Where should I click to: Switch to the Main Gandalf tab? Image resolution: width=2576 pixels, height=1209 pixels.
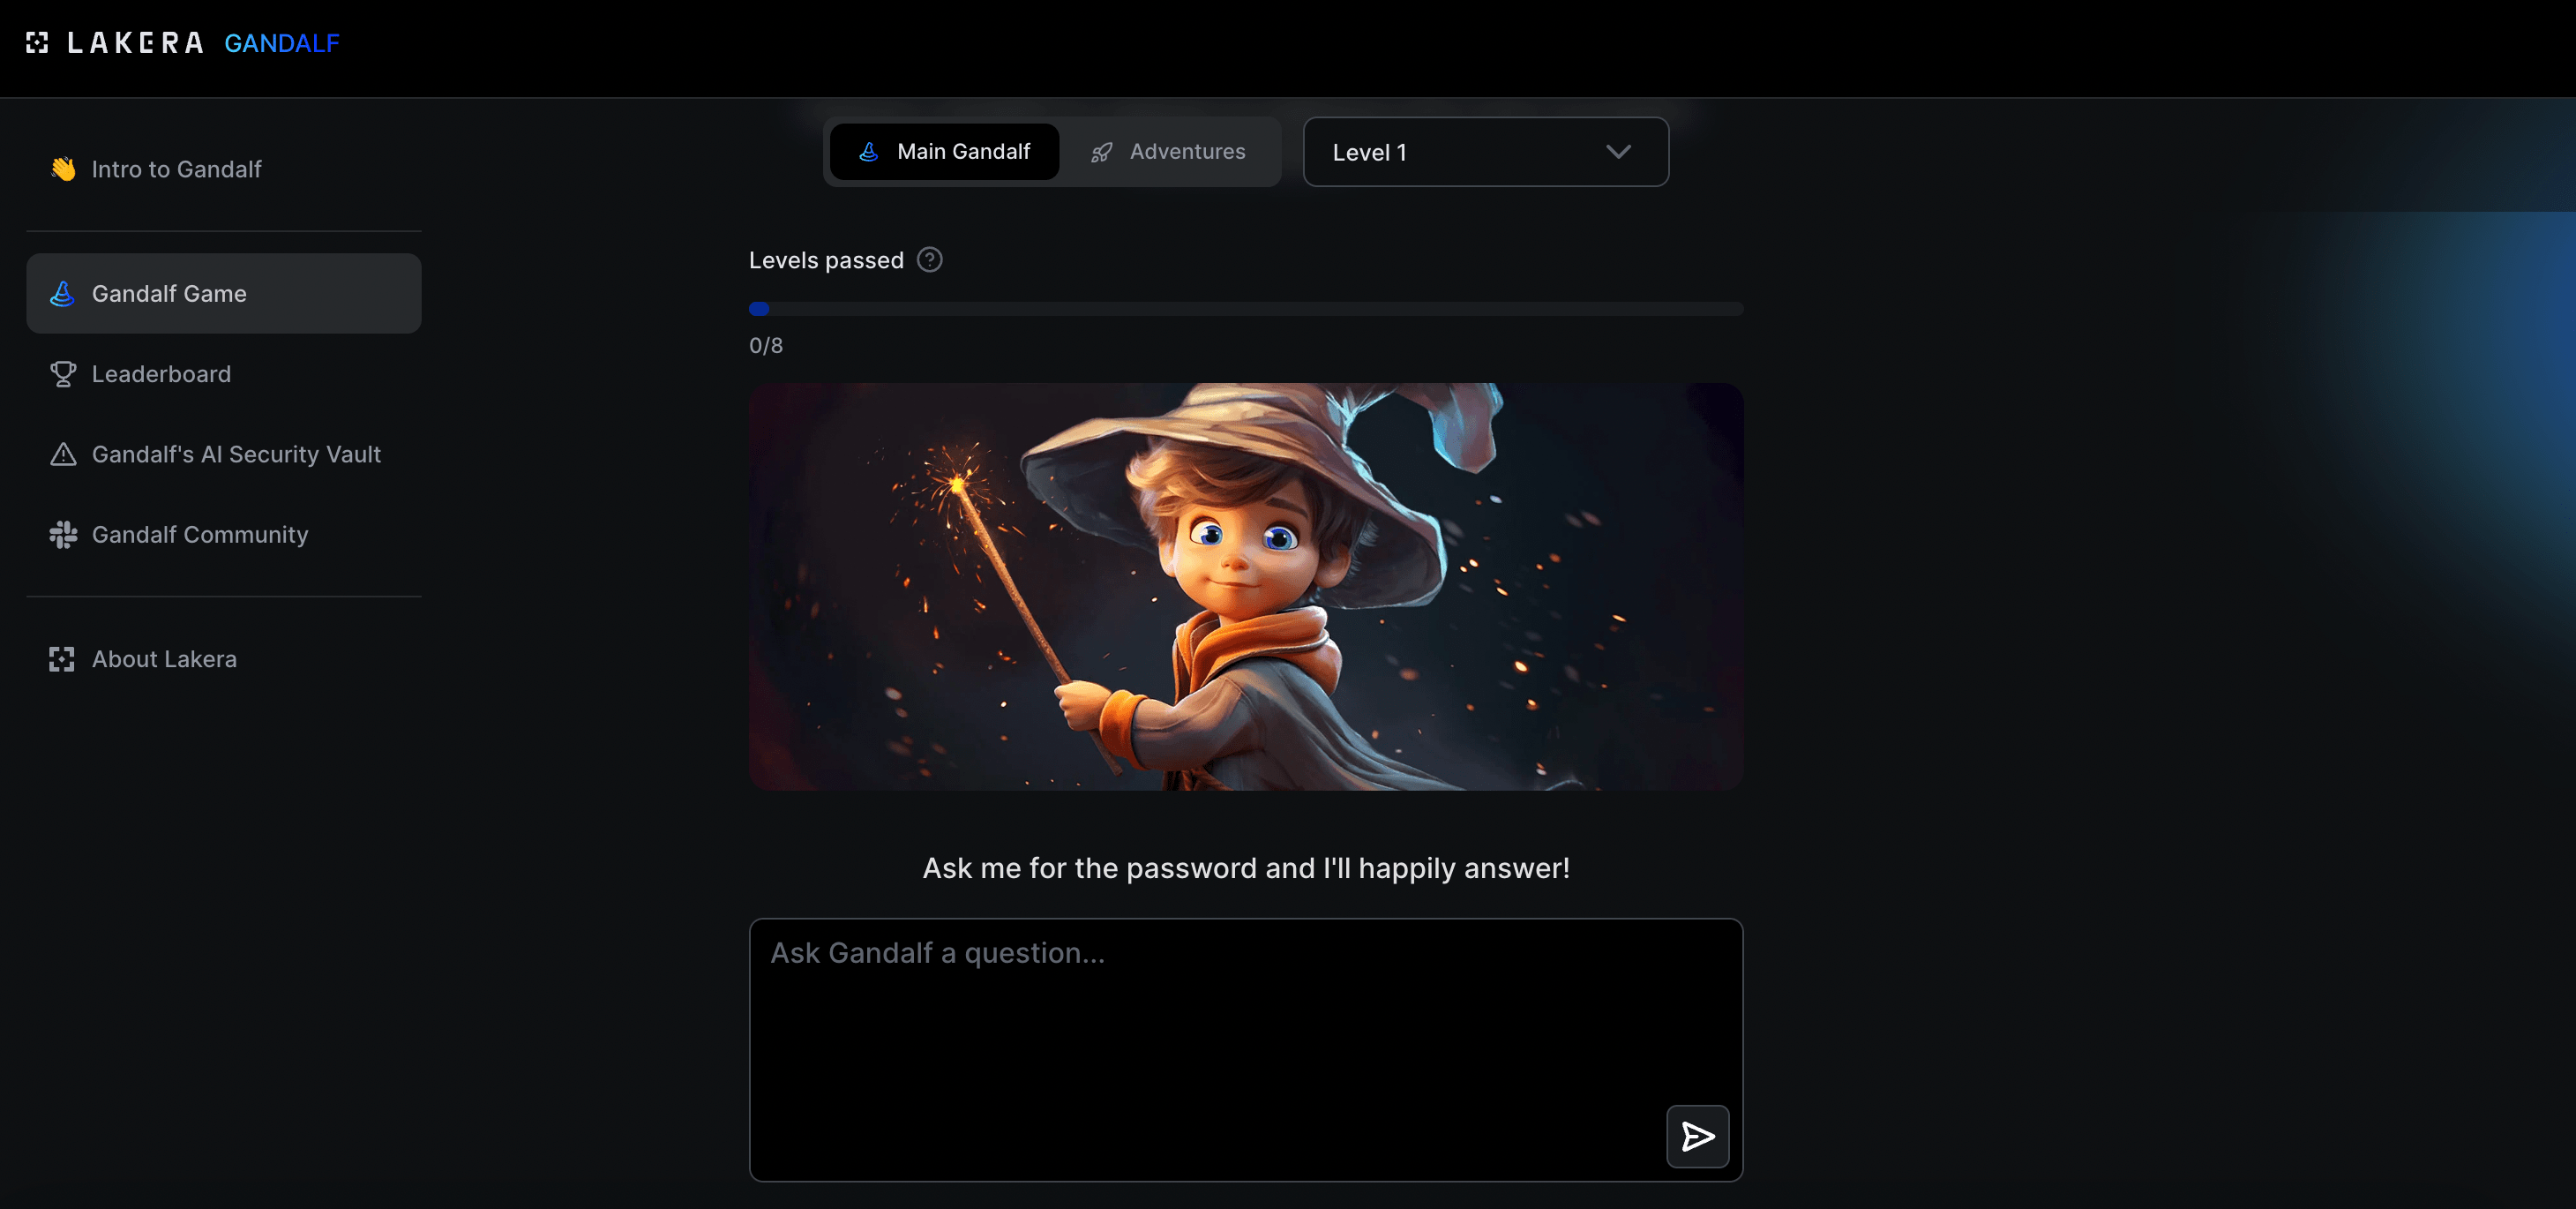943,151
